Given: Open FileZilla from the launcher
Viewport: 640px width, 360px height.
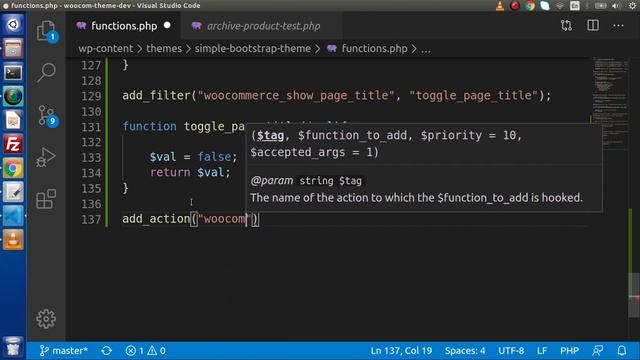Looking at the screenshot, I should coord(13,144).
